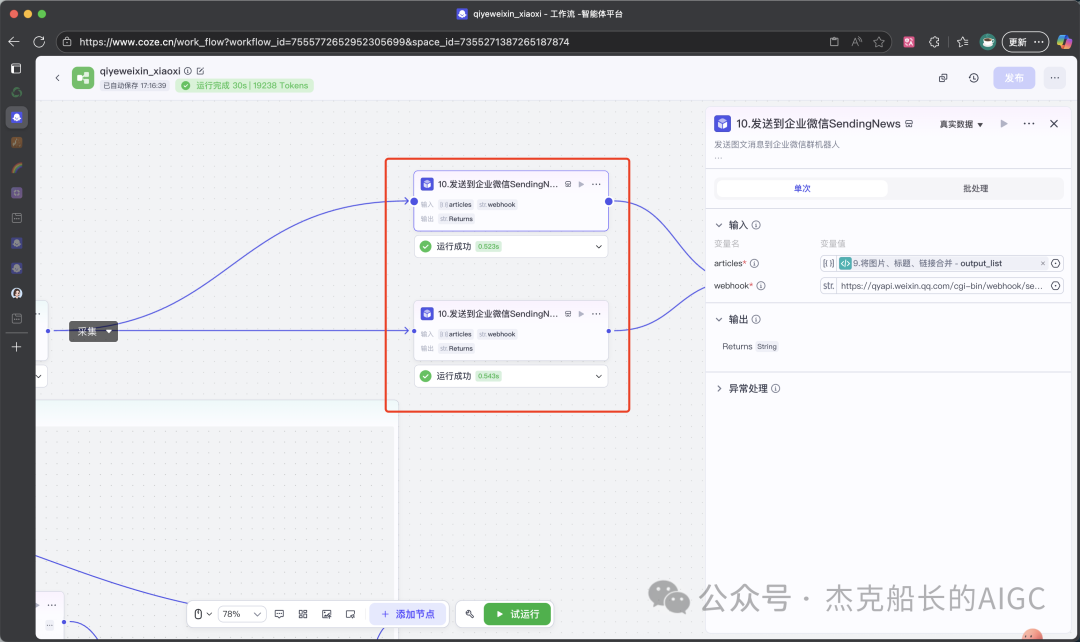Open the mouse interaction mode dropdown
This screenshot has height=642, width=1080.
(x=202, y=614)
